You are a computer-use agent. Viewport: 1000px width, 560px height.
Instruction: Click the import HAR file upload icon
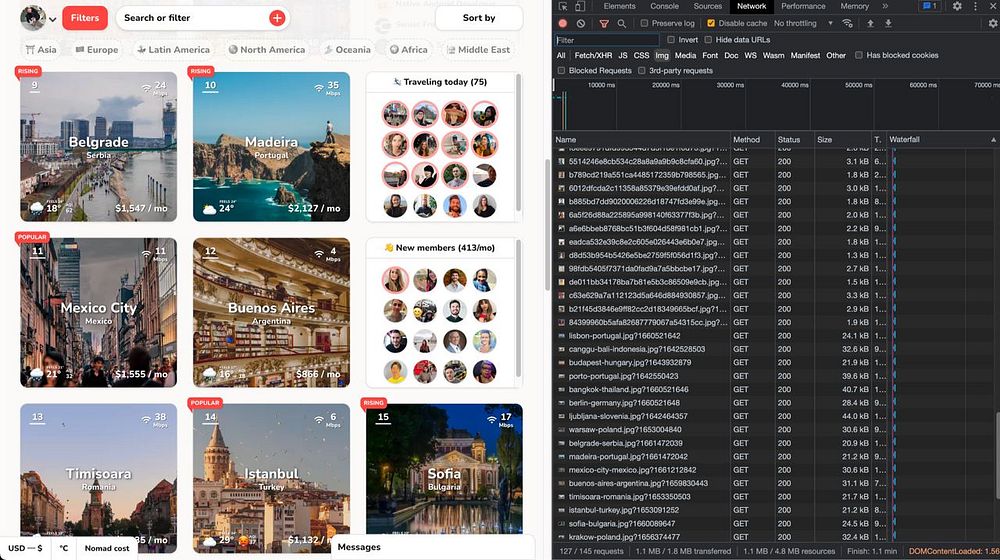click(x=870, y=23)
